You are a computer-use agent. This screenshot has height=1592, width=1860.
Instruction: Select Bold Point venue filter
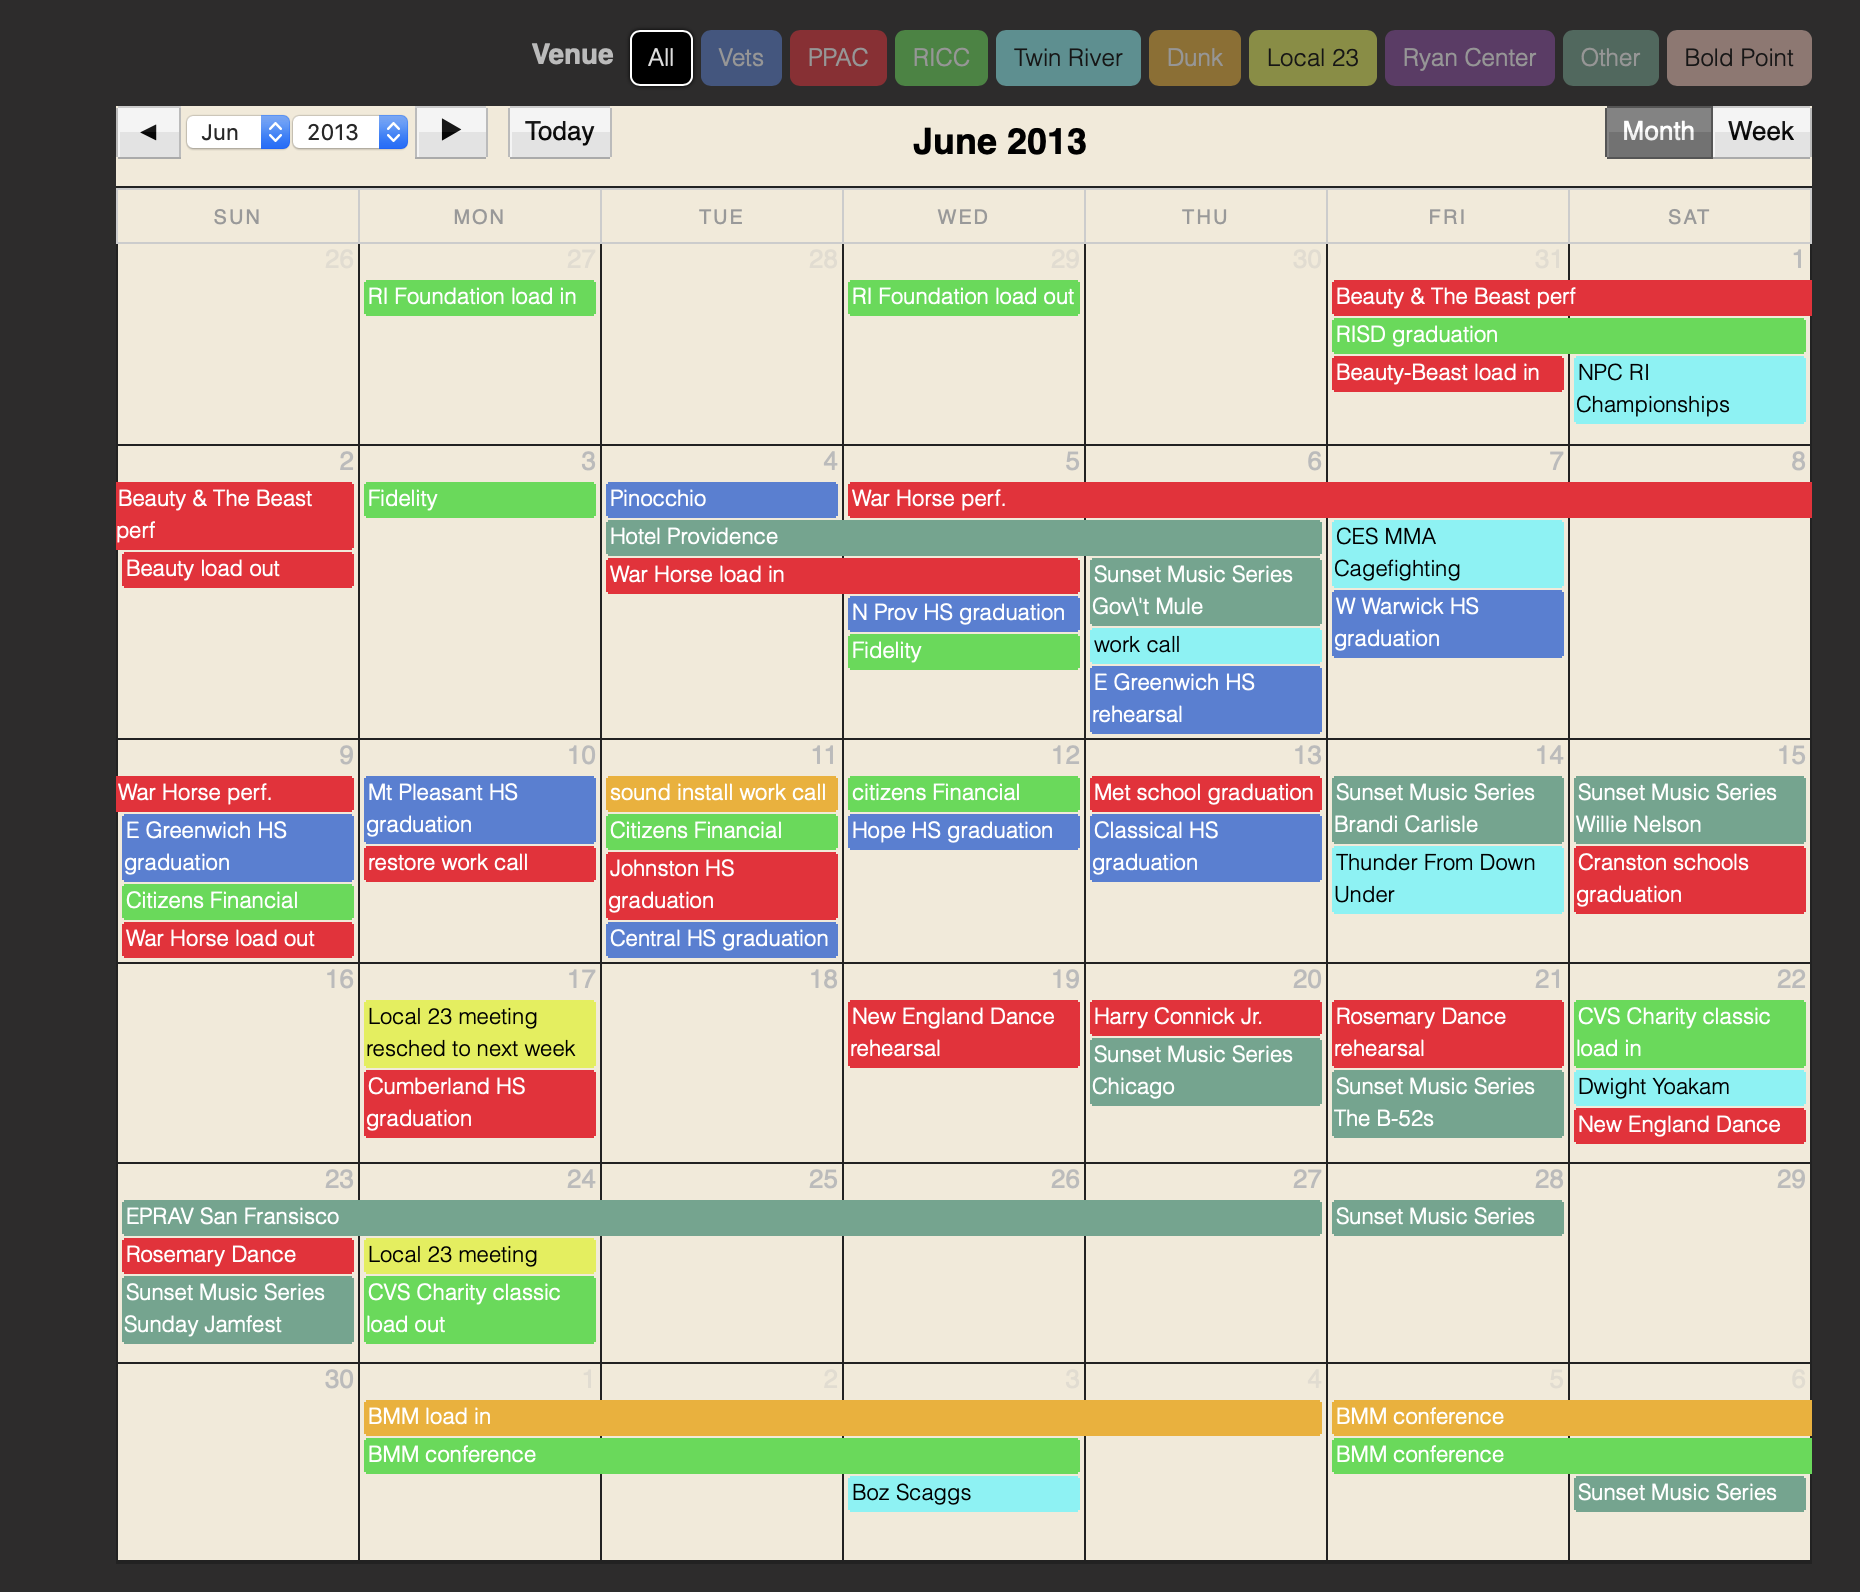tap(1738, 58)
